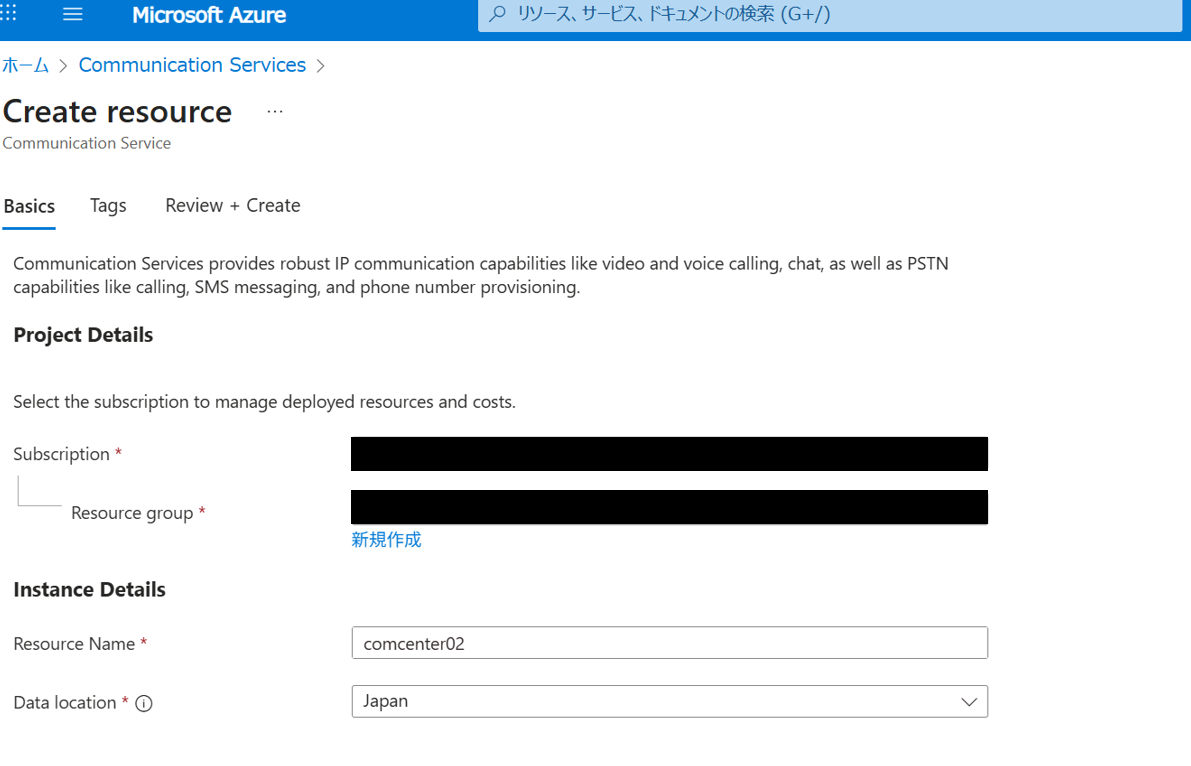Open the hamburger portal menu
Image resolution: width=1191 pixels, height=766 pixels.
pyautogui.click(x=72, y=14)
